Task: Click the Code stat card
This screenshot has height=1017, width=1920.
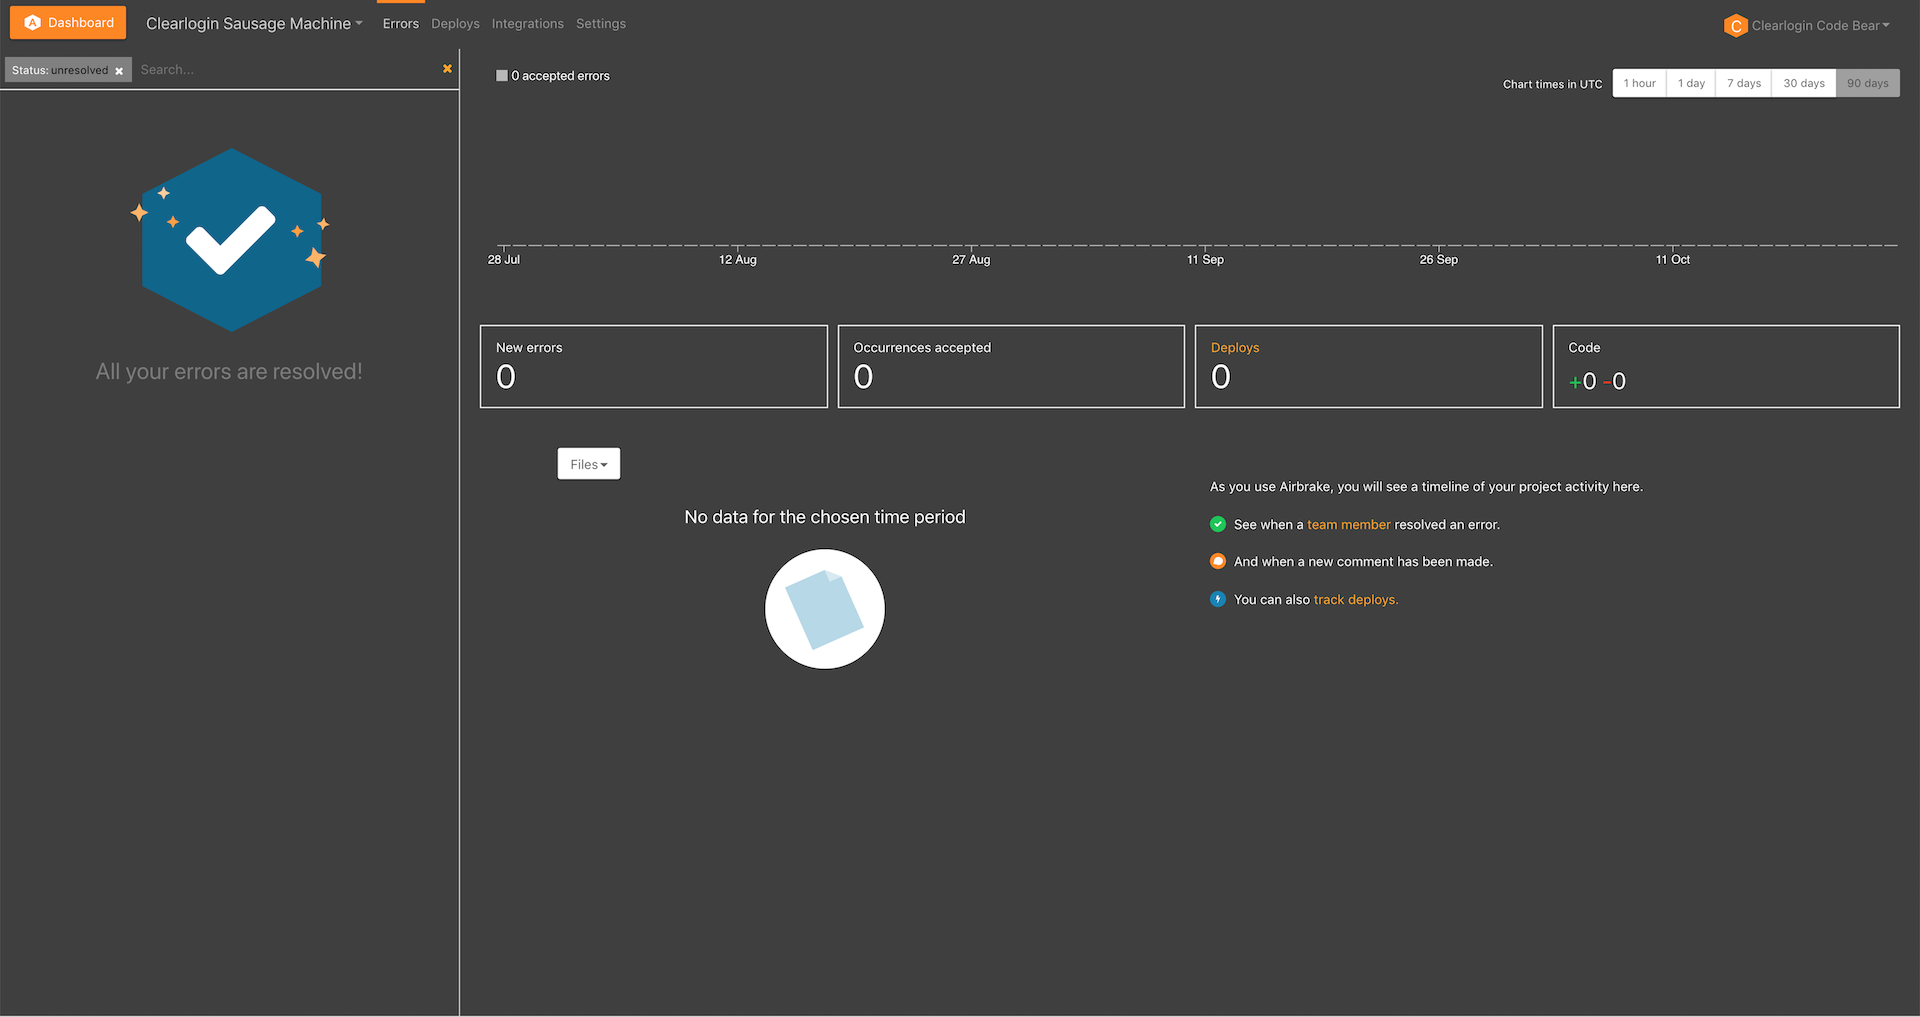Action: click(x=1726, y=366)
